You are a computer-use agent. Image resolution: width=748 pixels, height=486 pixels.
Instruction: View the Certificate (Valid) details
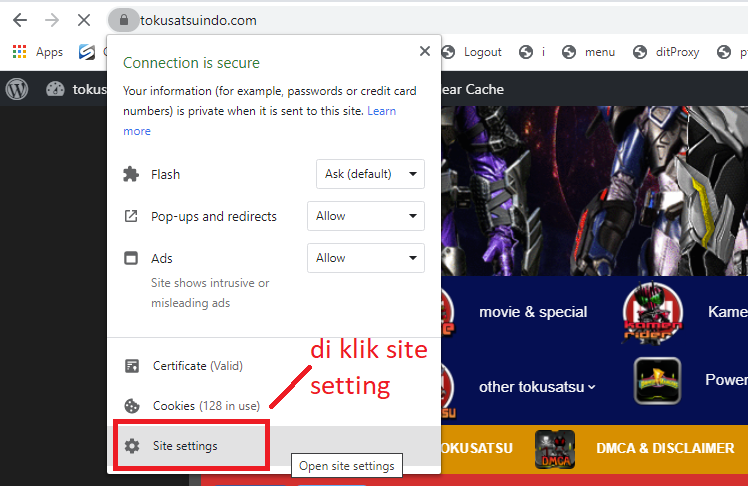click(197, 366)
